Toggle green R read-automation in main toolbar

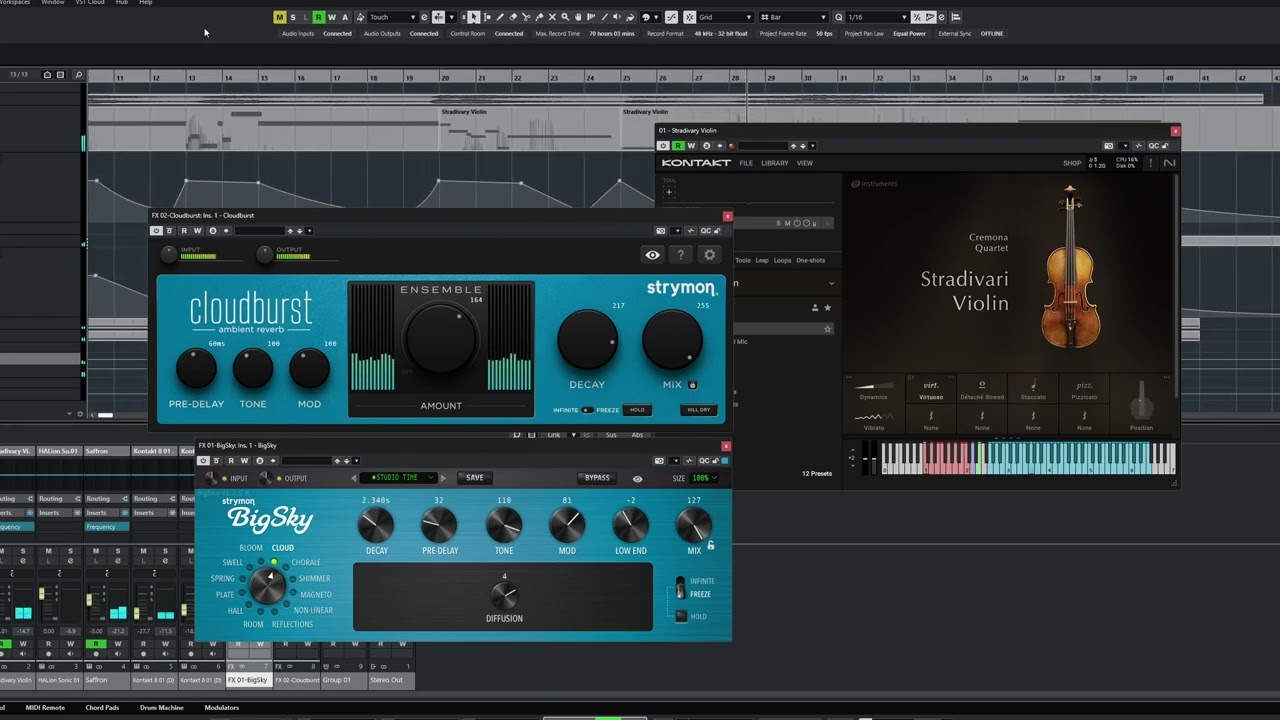coord(318,17)
